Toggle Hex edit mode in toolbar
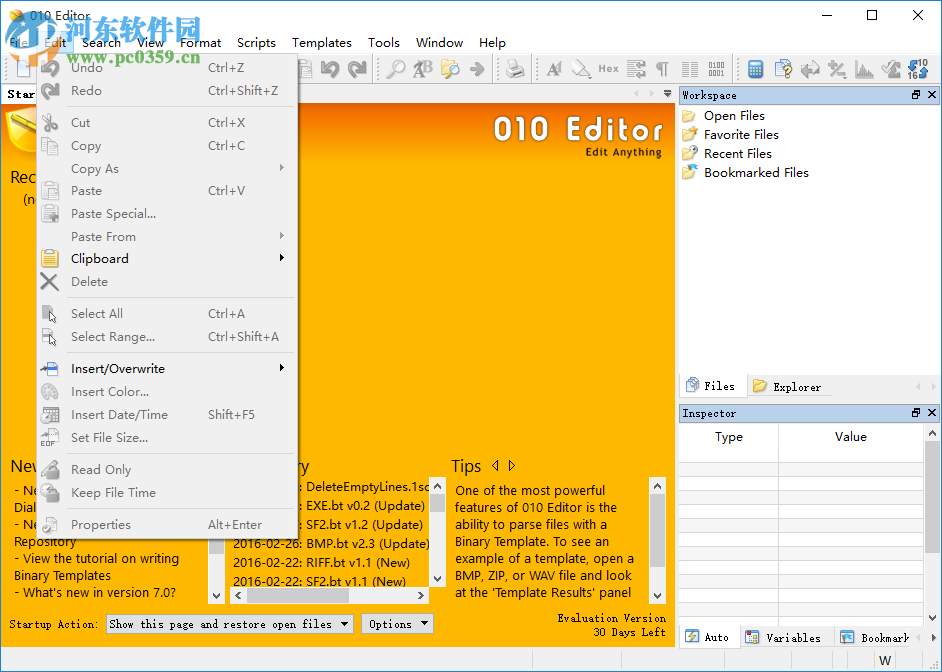 [608, 69]
